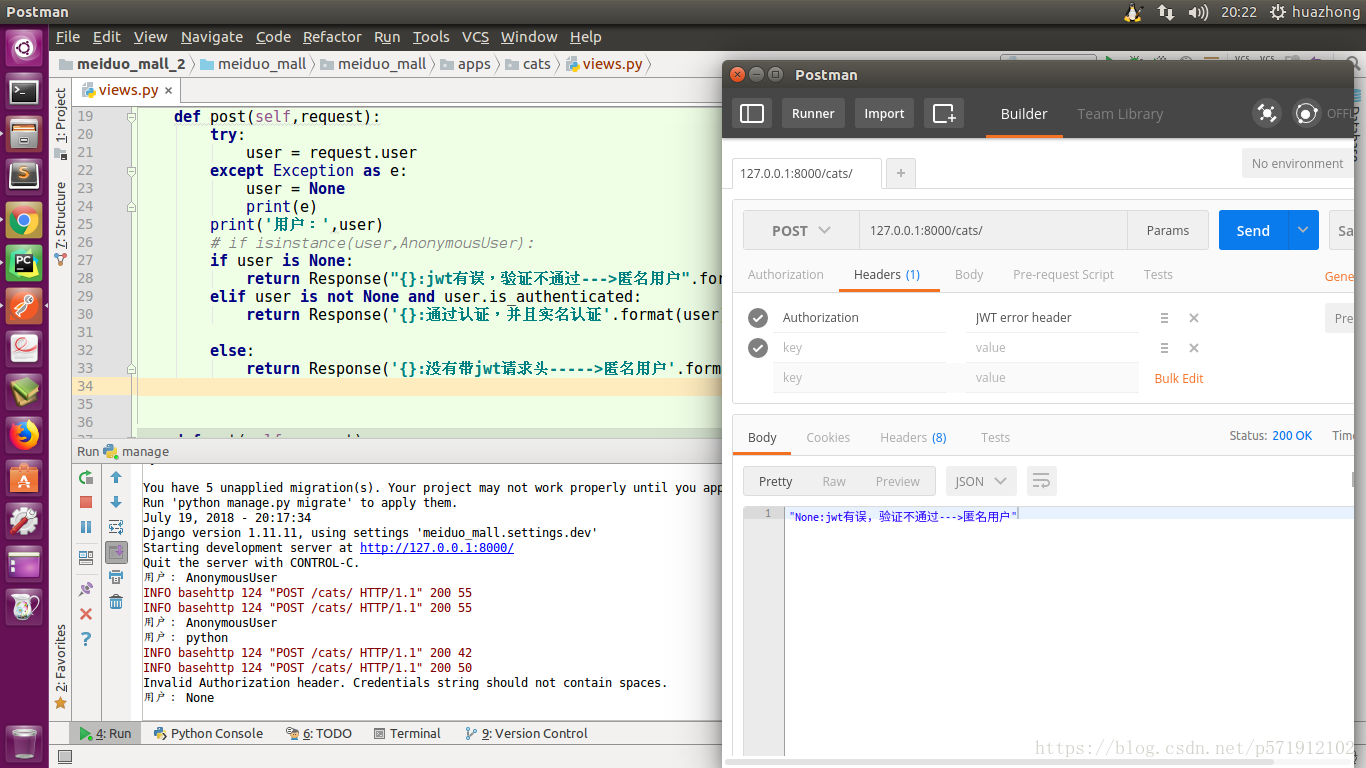Select the cats folder in breadcrumb
Screen dimensions: 1366x768
tap(528, 64)
